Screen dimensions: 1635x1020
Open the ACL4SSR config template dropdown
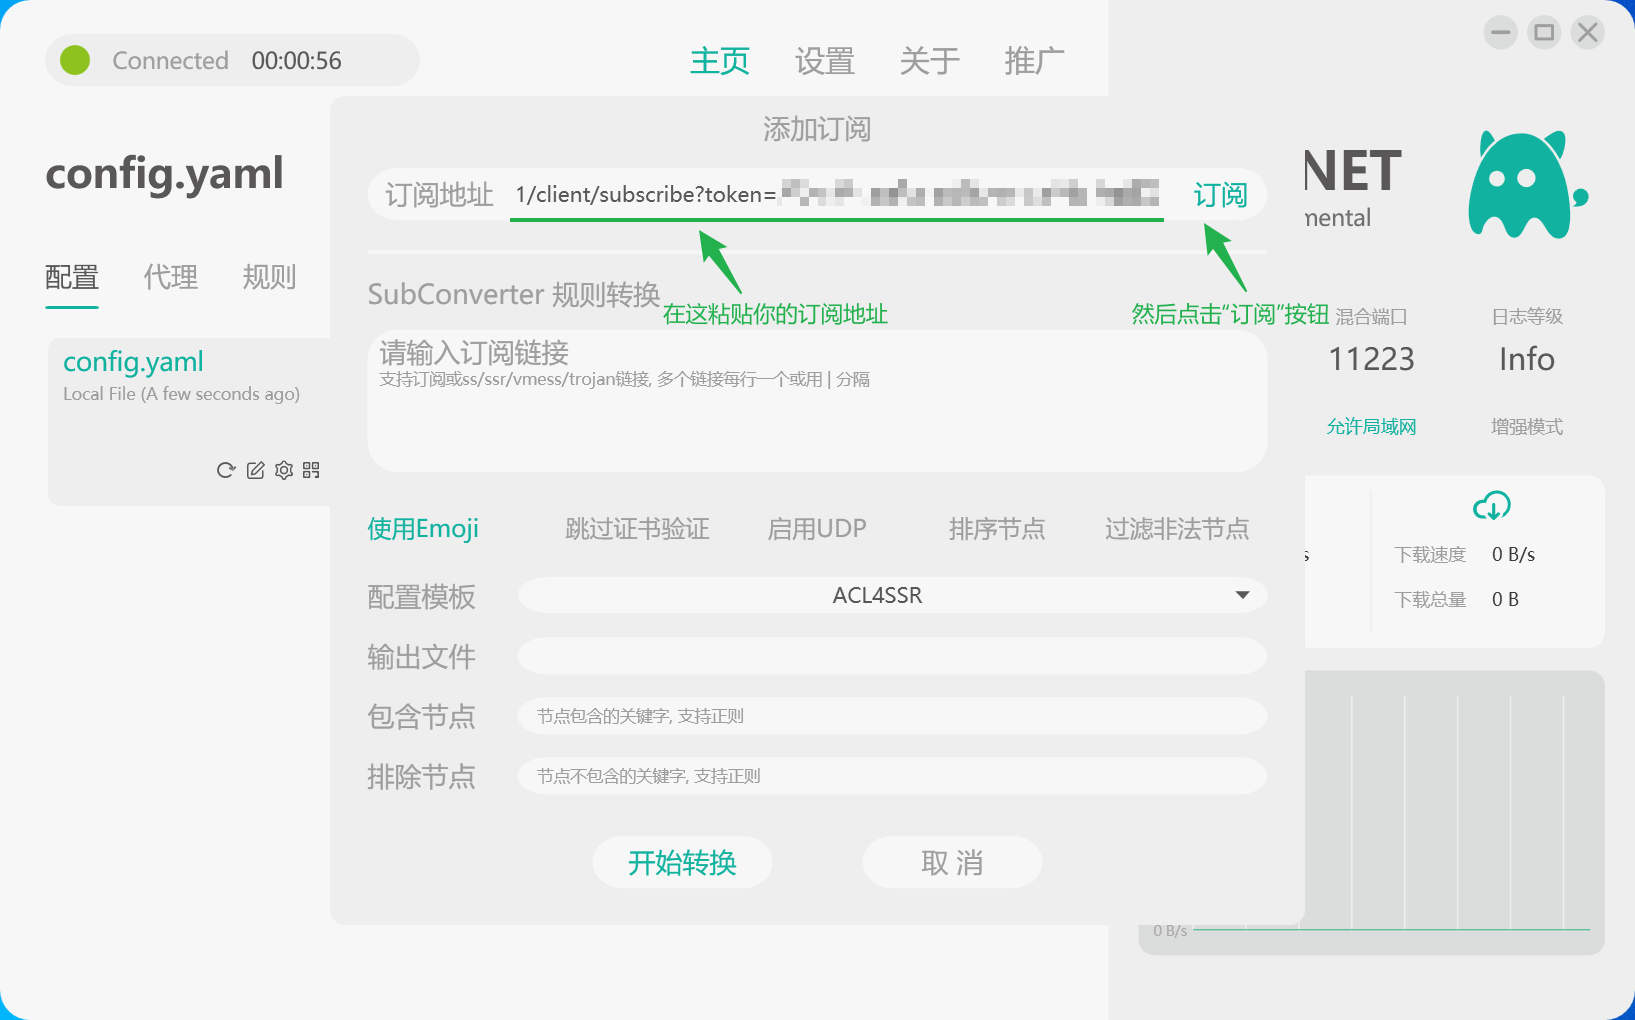pos(877,596)
